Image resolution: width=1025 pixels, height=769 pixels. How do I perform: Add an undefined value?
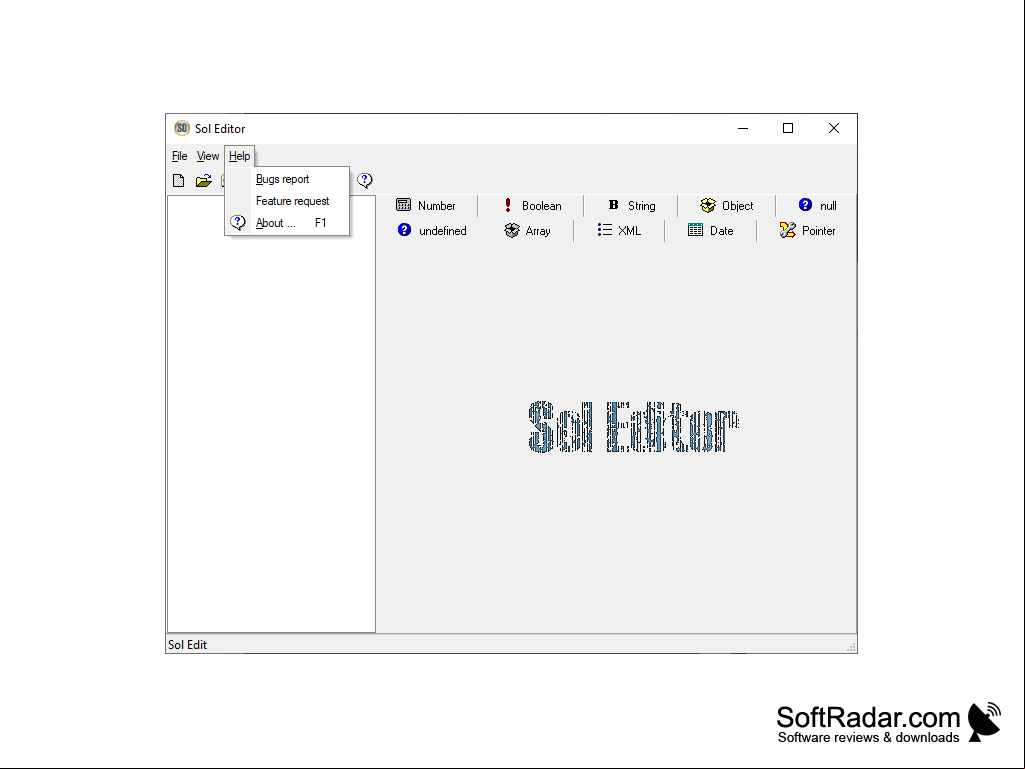(431, 230)
